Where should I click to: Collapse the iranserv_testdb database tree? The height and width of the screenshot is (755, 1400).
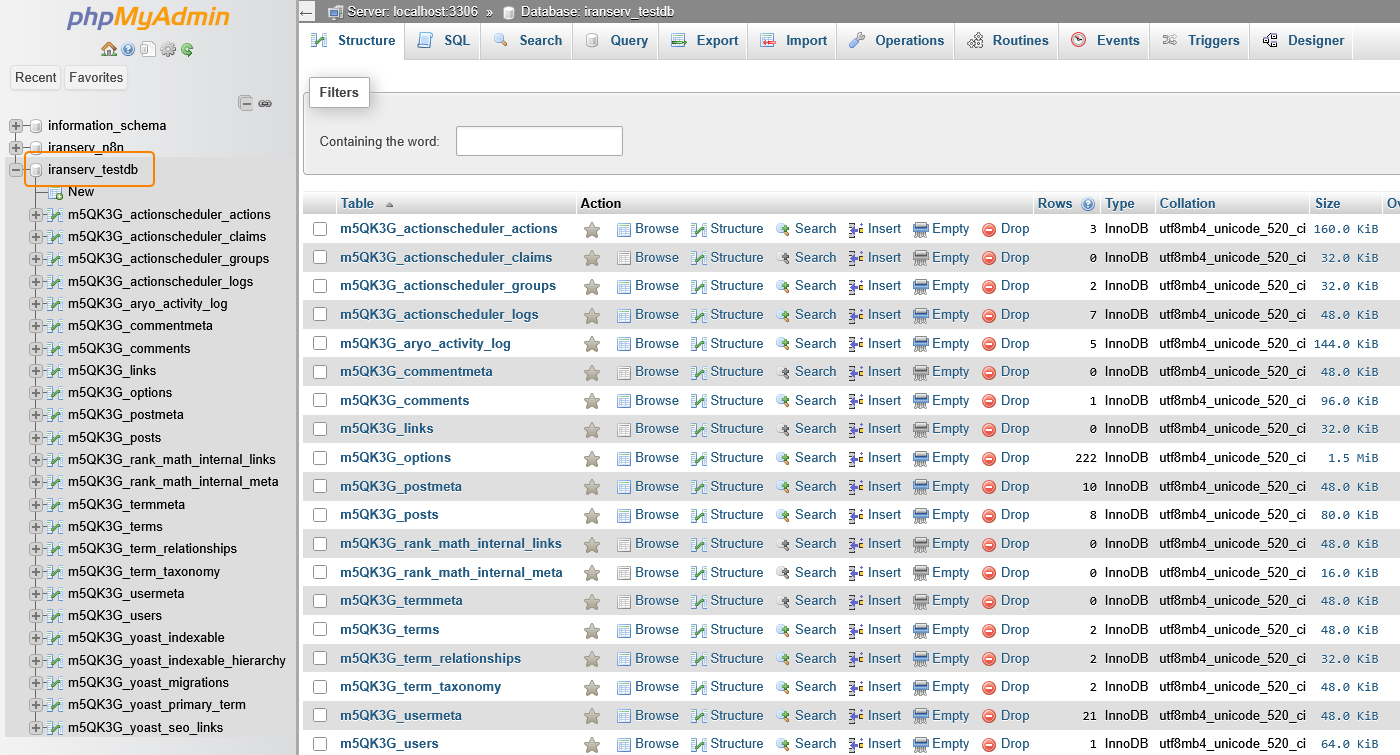pos(16,170)
